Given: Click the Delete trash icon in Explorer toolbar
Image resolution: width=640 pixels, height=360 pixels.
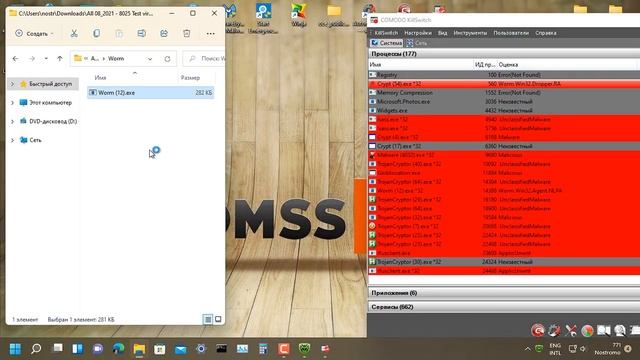Looking at the screenshot, I should click(x=187, y=33).
